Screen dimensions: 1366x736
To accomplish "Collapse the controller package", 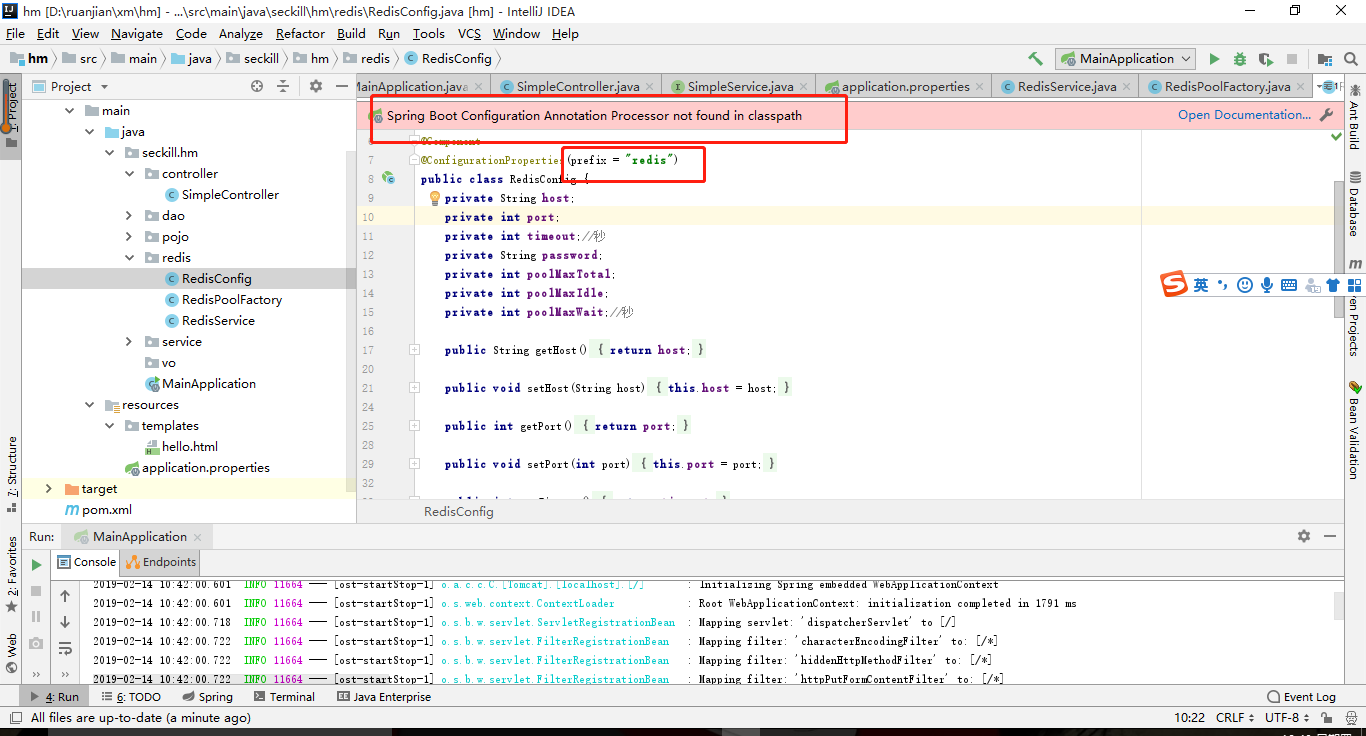I will point(130,174).
